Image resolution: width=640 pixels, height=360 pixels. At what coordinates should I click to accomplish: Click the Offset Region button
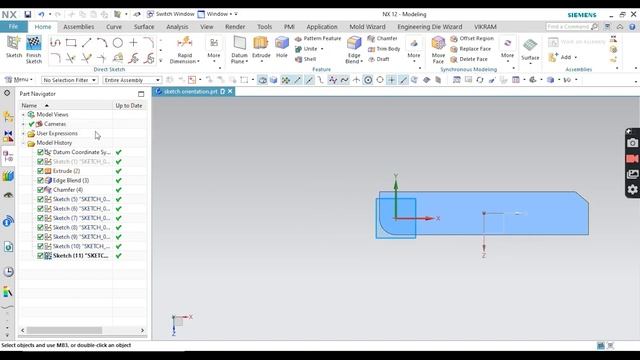pos(472,38)
